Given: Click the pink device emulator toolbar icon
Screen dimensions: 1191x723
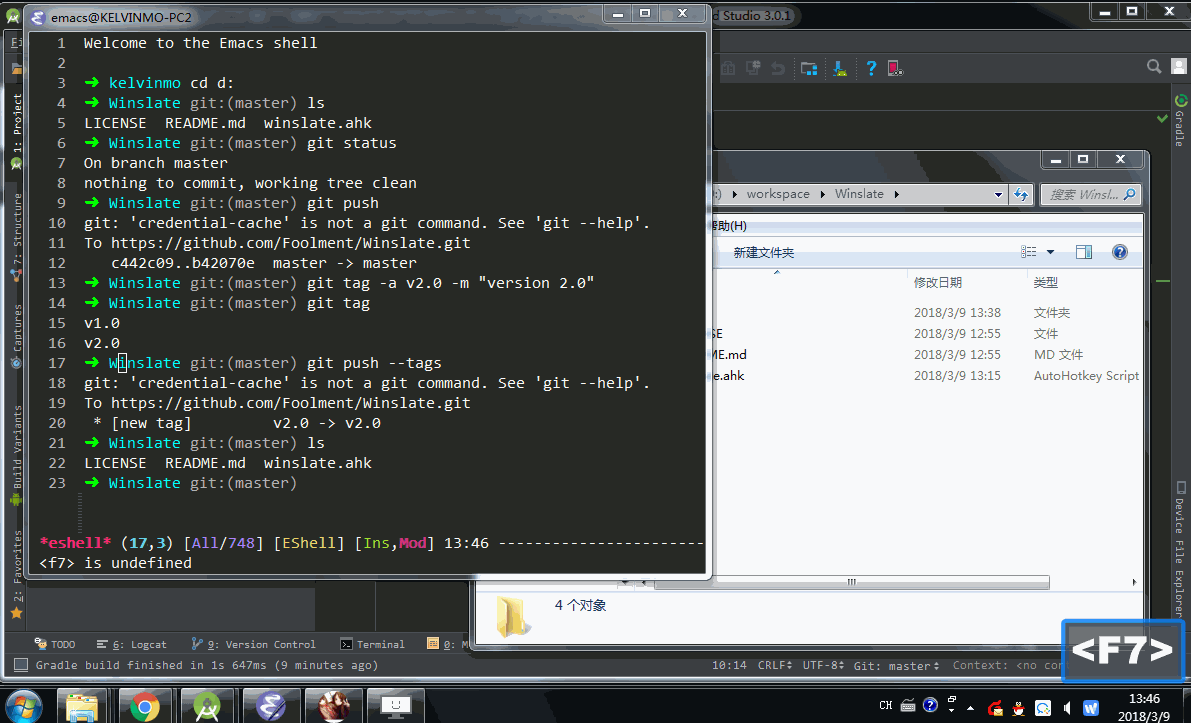Looking at the screenshot, I should click(x=896, y=68).
